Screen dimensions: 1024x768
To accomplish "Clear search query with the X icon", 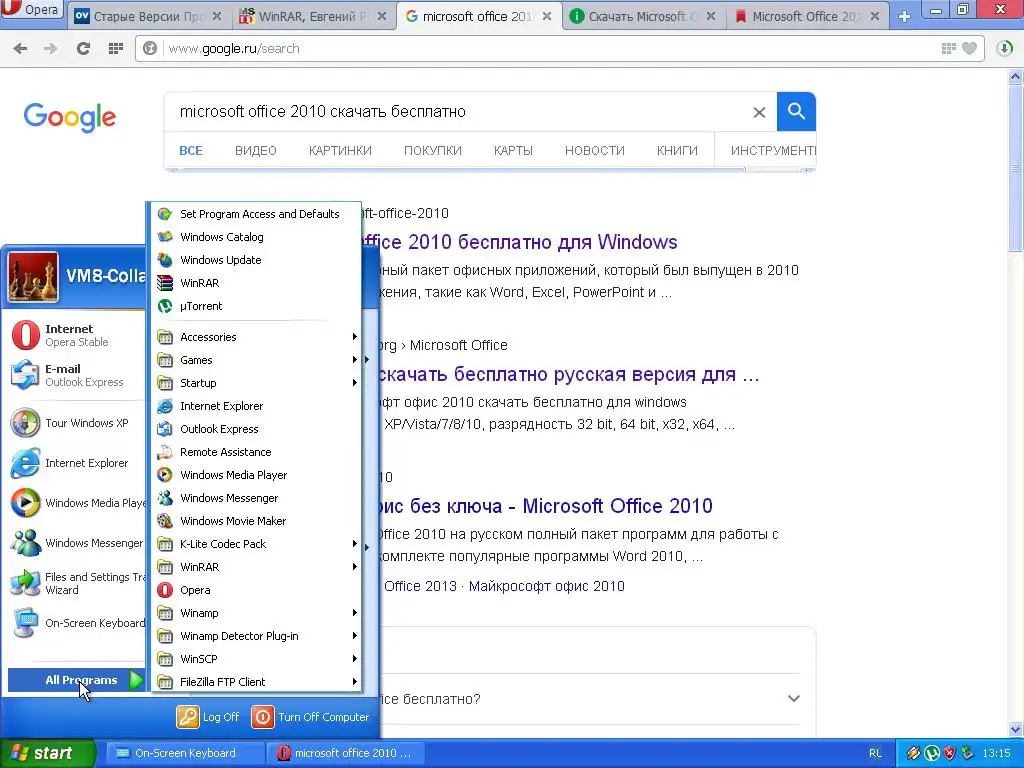I will coord(759,112).
